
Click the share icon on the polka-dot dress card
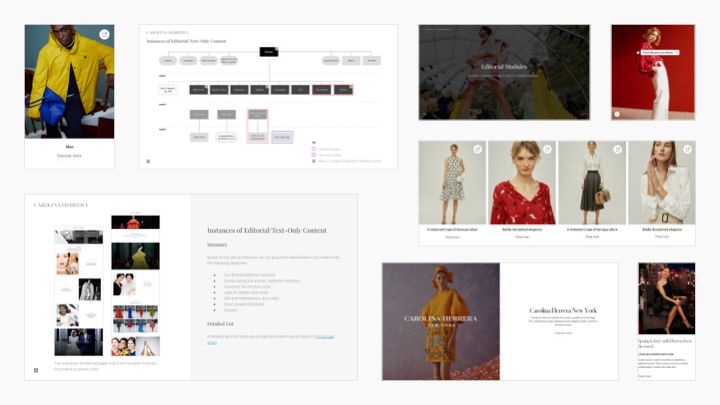pyautogui.click(x=478, y=149)
